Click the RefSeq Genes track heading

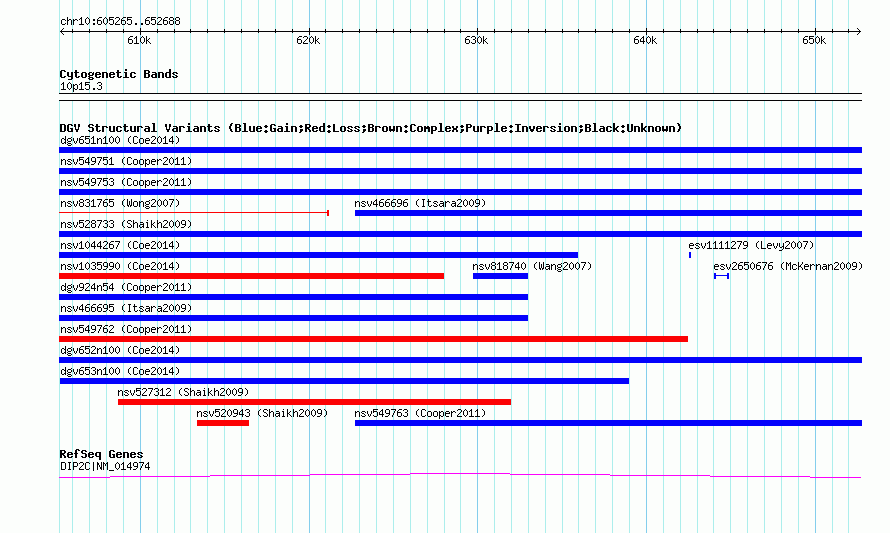(x=101, y=454)
